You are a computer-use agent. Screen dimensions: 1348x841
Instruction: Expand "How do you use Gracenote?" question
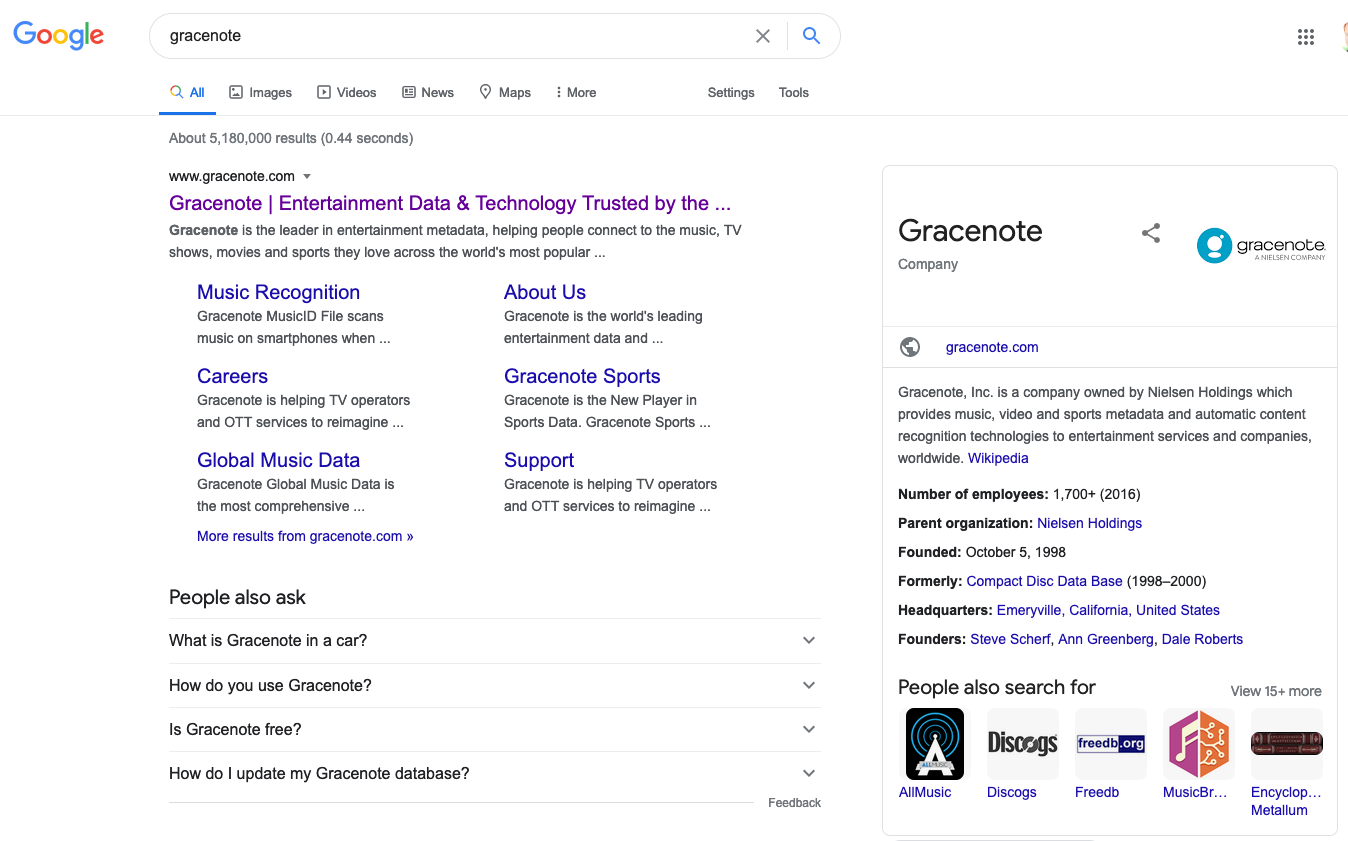coord(809,686)
